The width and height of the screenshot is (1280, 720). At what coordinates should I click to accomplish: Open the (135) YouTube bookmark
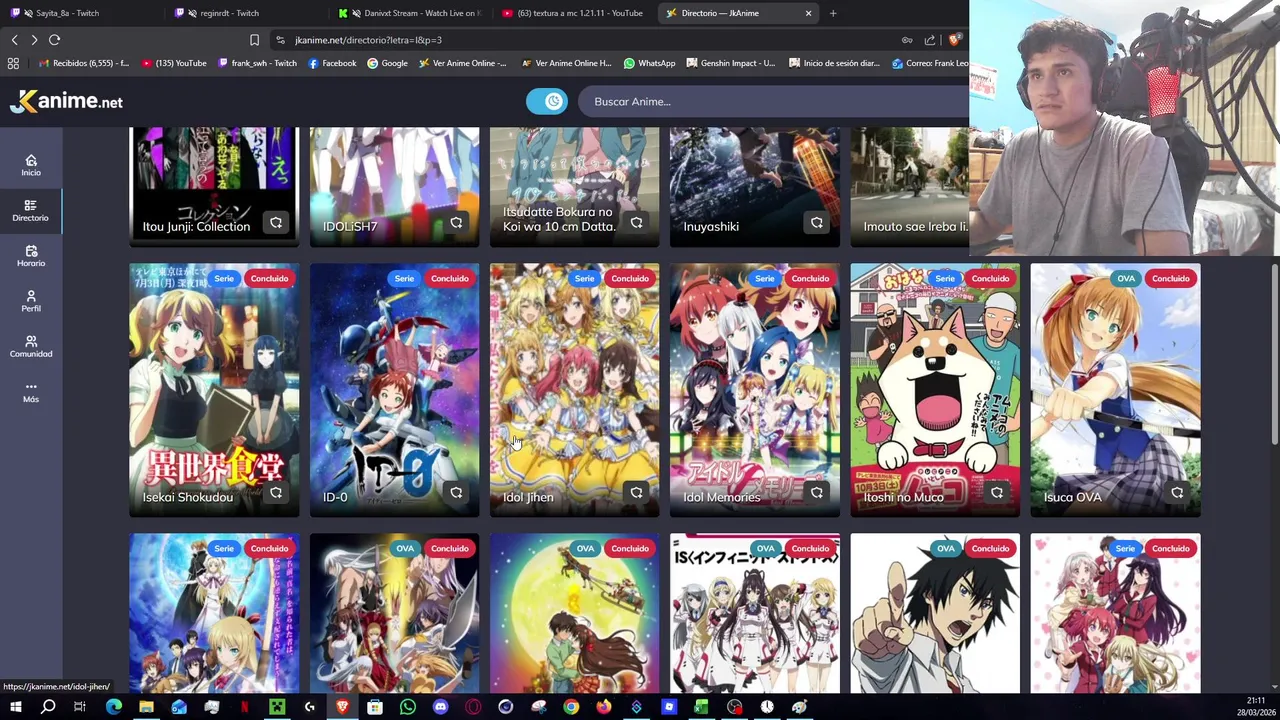tap(174, 63)
